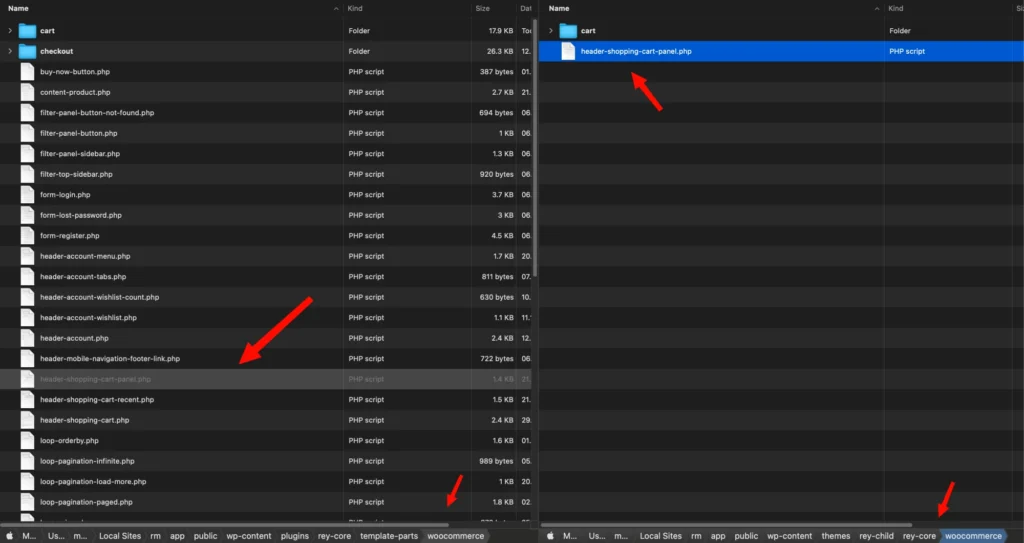
Task: Open rey-core in right path bar
Action: click(x=920, y=536)
